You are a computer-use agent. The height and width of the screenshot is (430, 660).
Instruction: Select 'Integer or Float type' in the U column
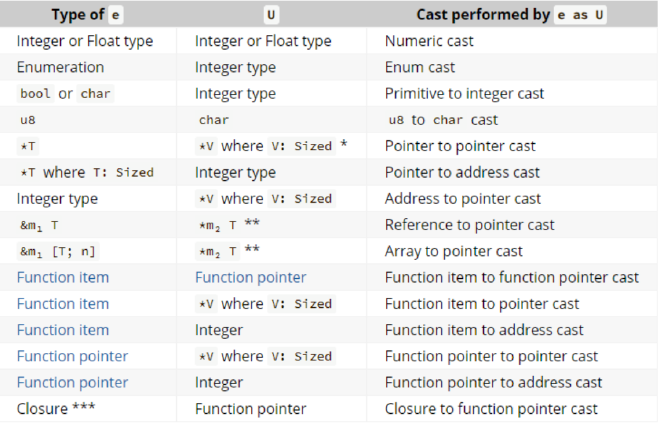point(263,41)
